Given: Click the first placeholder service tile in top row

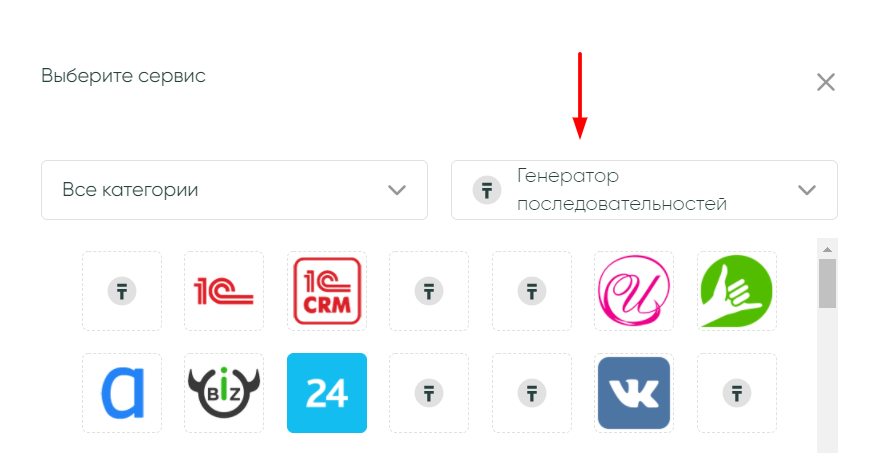Looking at the screenshot, I should click(122, 291).
